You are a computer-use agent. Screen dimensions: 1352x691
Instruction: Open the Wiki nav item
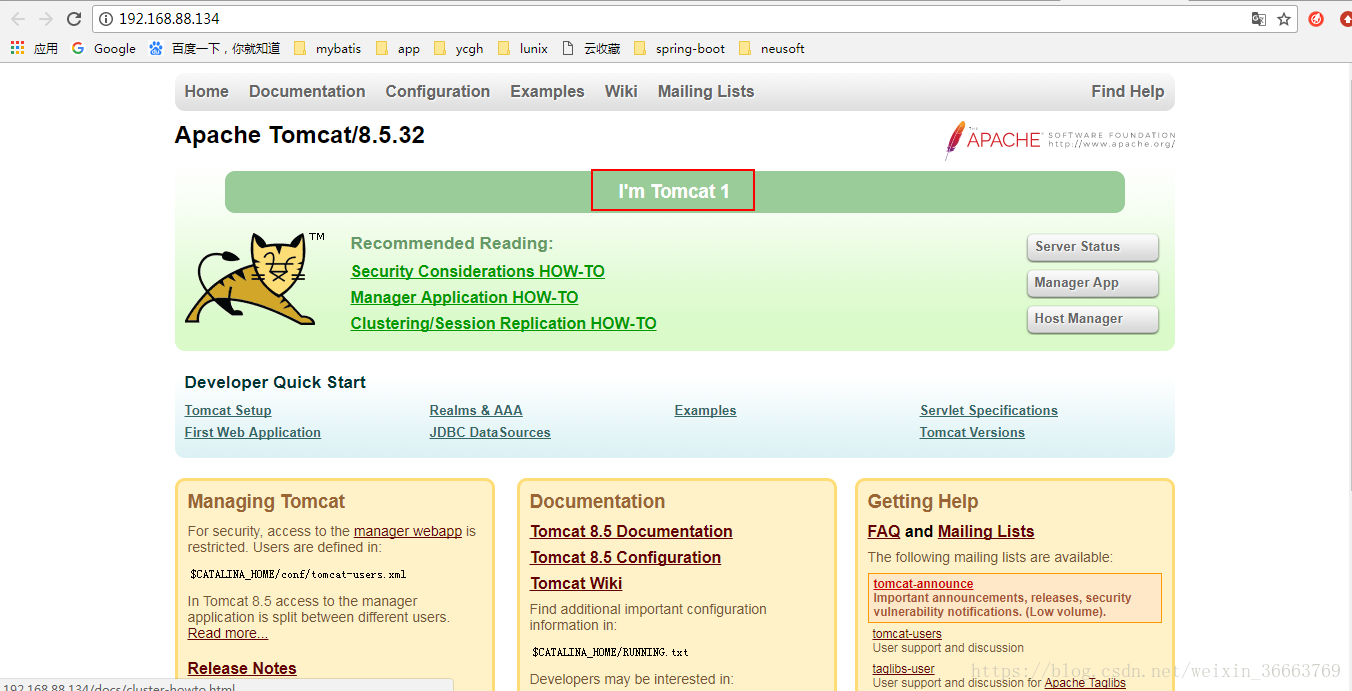pos(621,91)
